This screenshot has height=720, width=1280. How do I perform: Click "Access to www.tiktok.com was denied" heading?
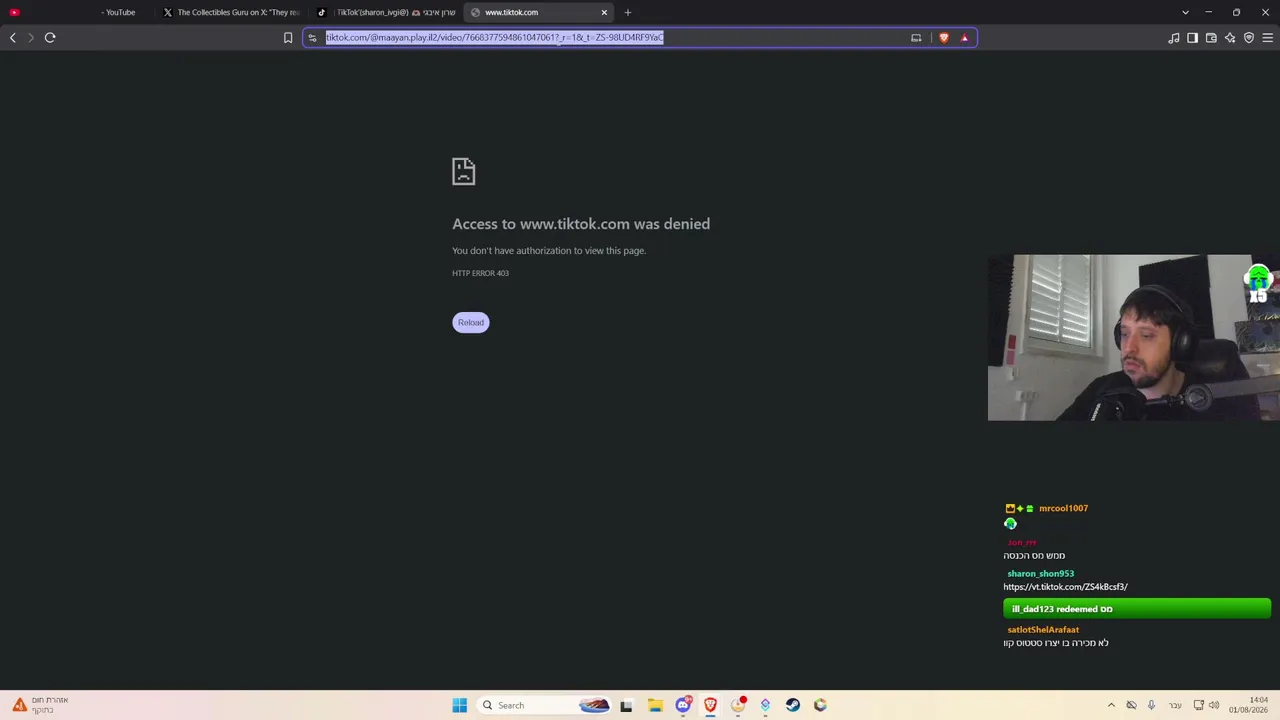pyautogui.click(x=581, y=224)
